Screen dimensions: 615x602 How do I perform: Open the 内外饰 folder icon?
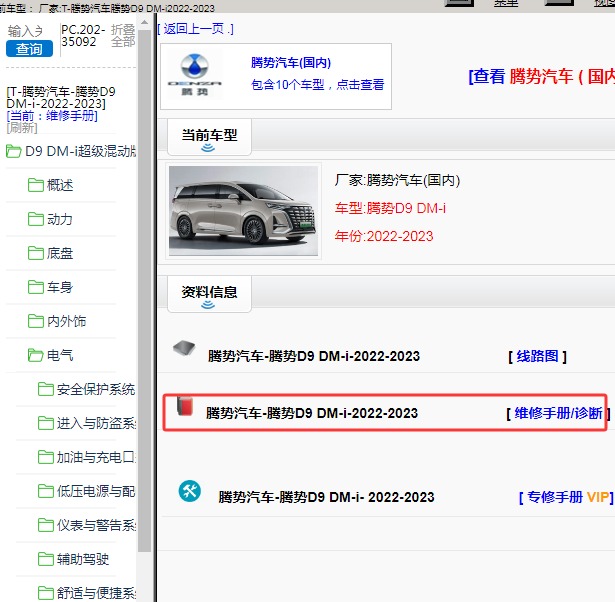(36, 322)
